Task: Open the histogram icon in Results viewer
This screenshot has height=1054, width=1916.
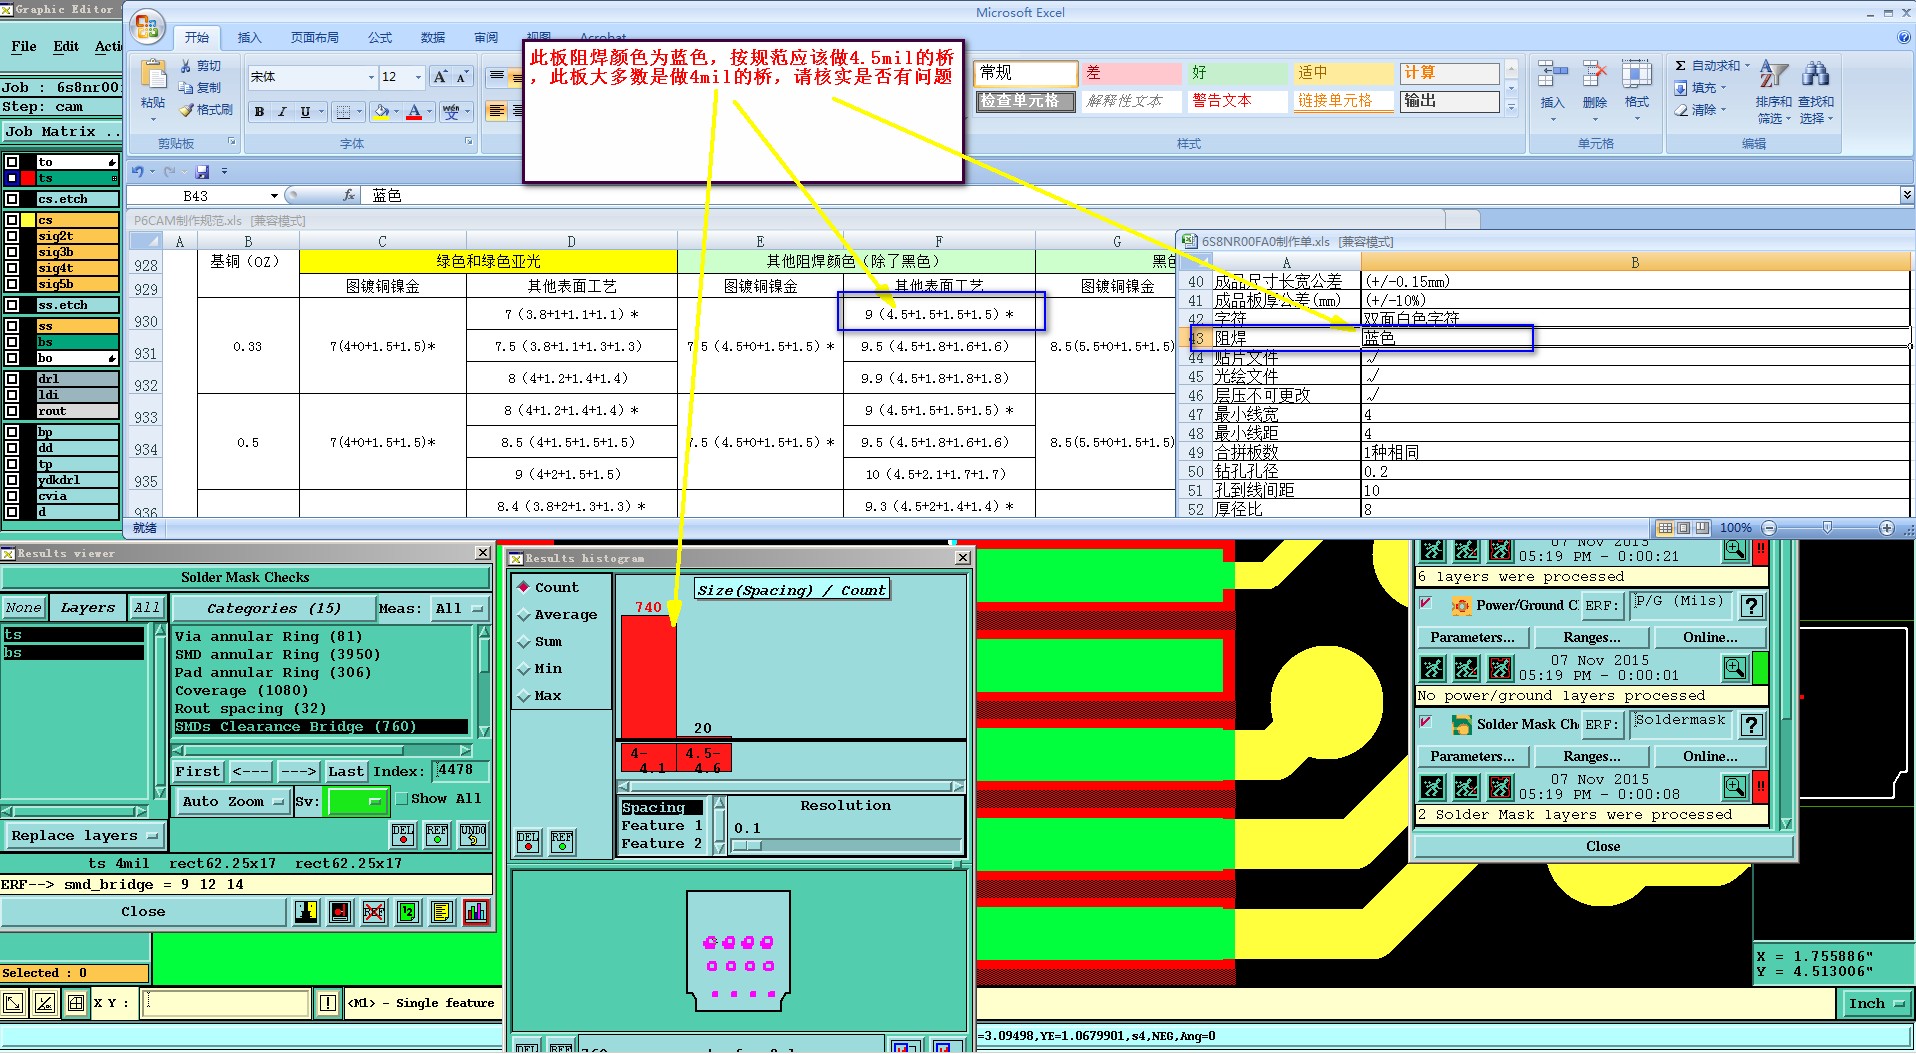Action: click(x=476, y=911)
